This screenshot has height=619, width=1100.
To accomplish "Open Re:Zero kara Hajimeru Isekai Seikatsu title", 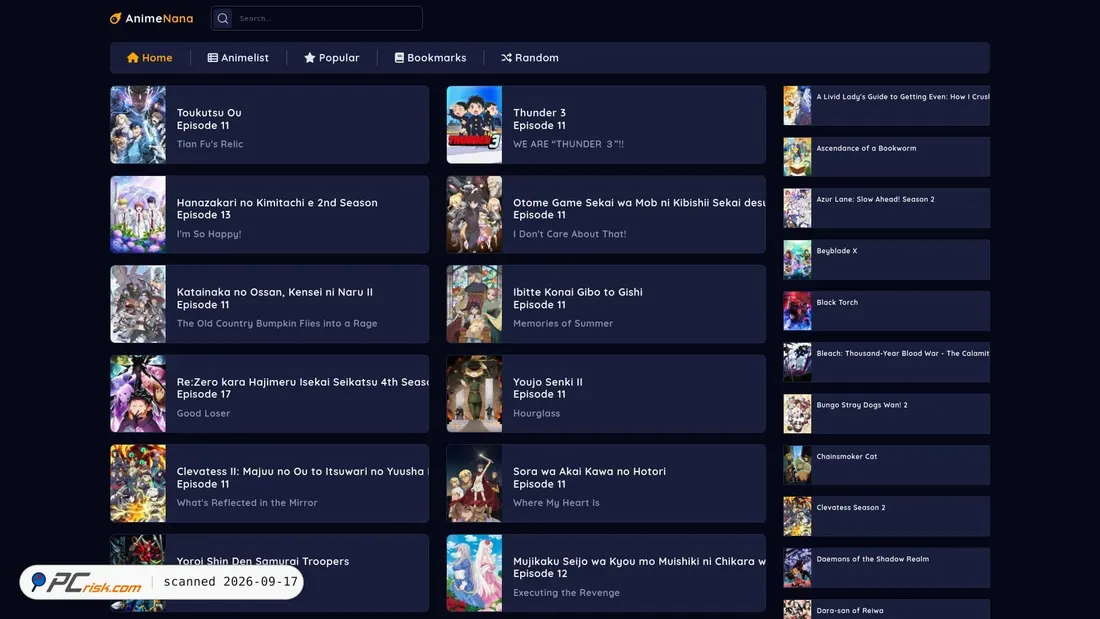I will point(302,382).
